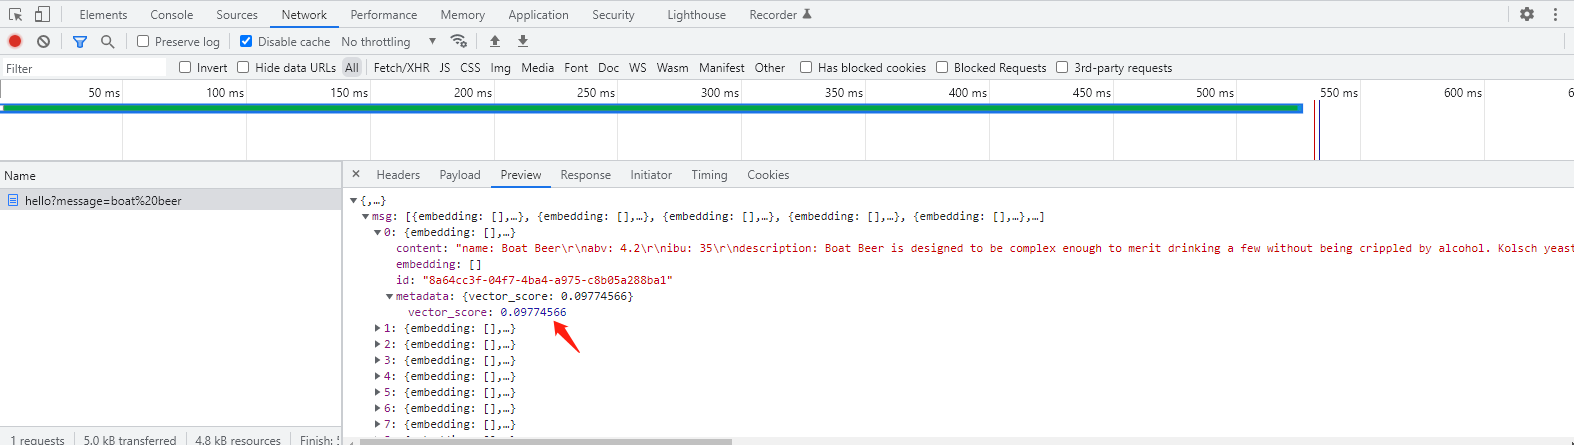Screen dimensions: 1574x445
Task: View the Cookies tab
Action: pyautogui.click(x=768, y=174)
